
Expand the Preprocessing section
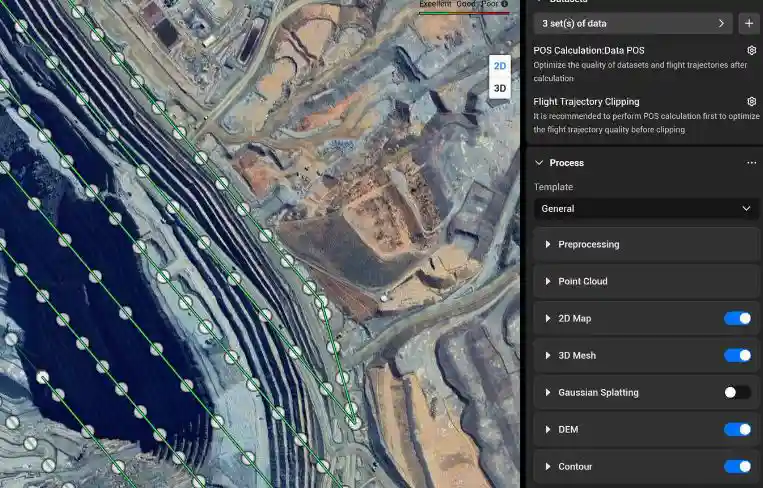coord(548,244)
